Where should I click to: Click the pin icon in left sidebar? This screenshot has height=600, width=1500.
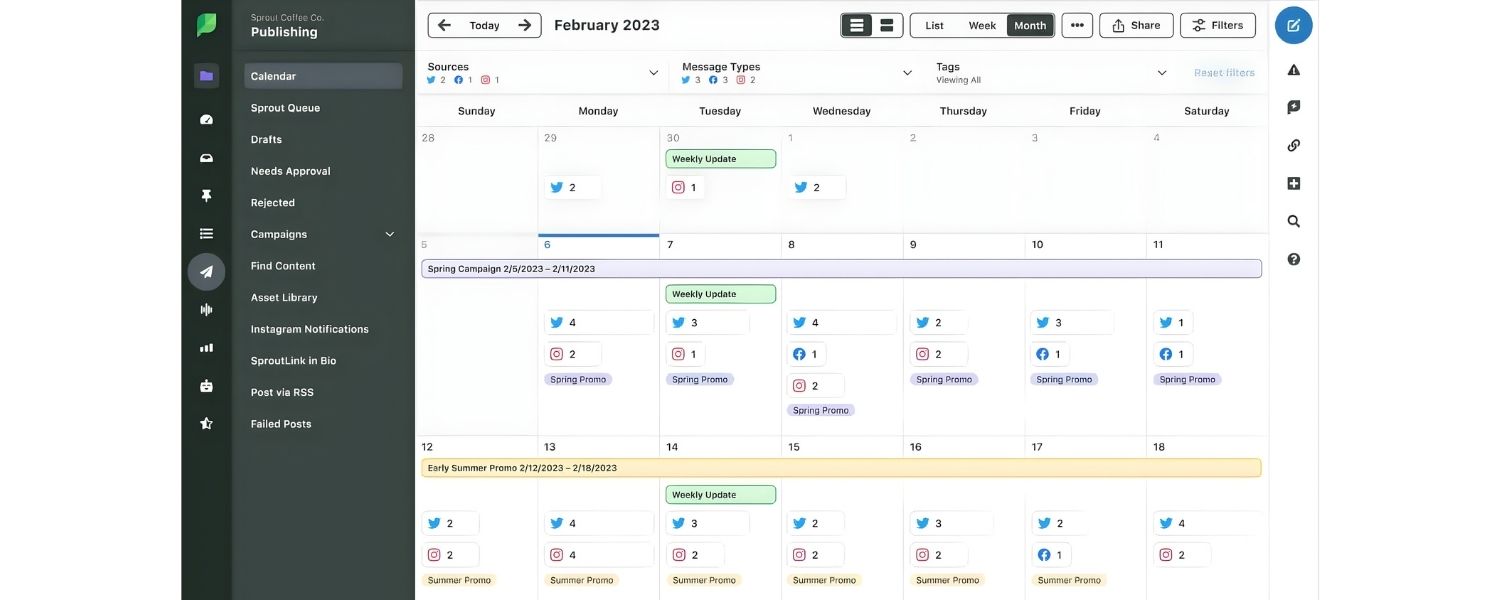pos(206,196)
